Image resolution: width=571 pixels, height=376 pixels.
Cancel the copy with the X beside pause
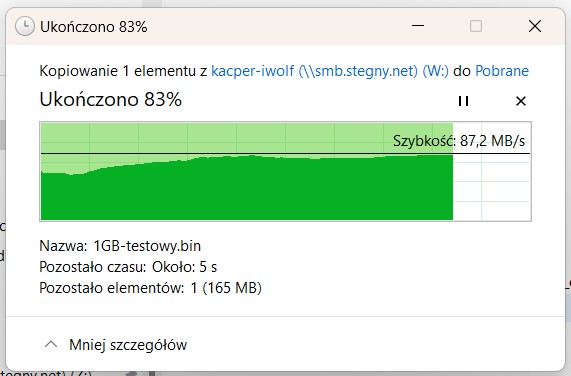click(x=521, y=101)
